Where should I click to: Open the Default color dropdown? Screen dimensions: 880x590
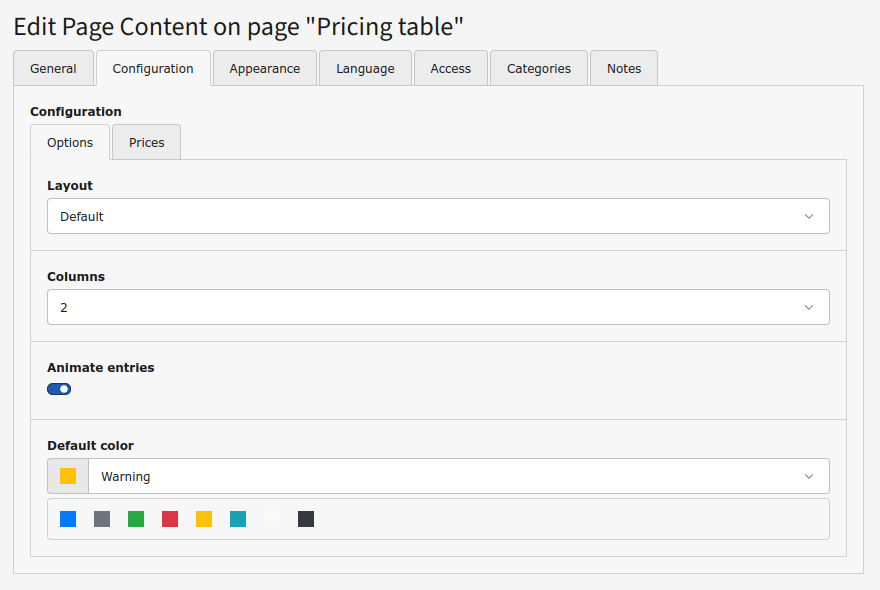tap(458, 476)
